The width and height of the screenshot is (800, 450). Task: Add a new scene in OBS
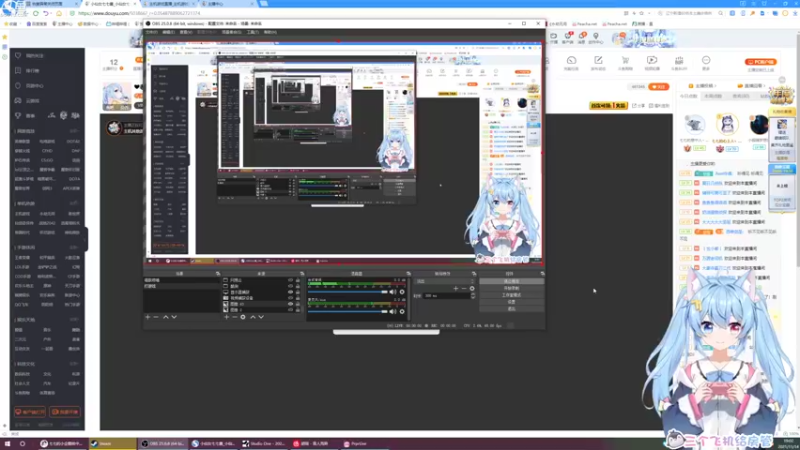(x=148, y=317)
